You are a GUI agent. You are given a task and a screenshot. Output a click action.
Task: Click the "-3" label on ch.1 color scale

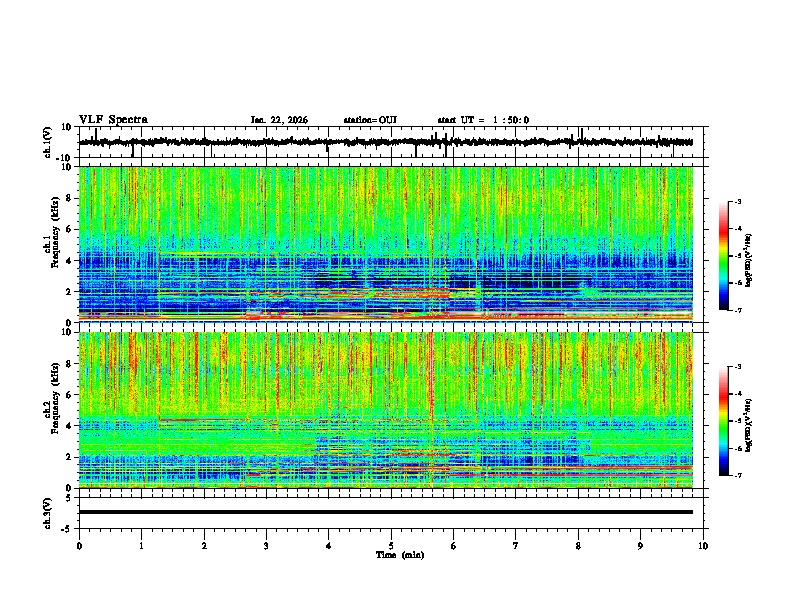(737, 201)
